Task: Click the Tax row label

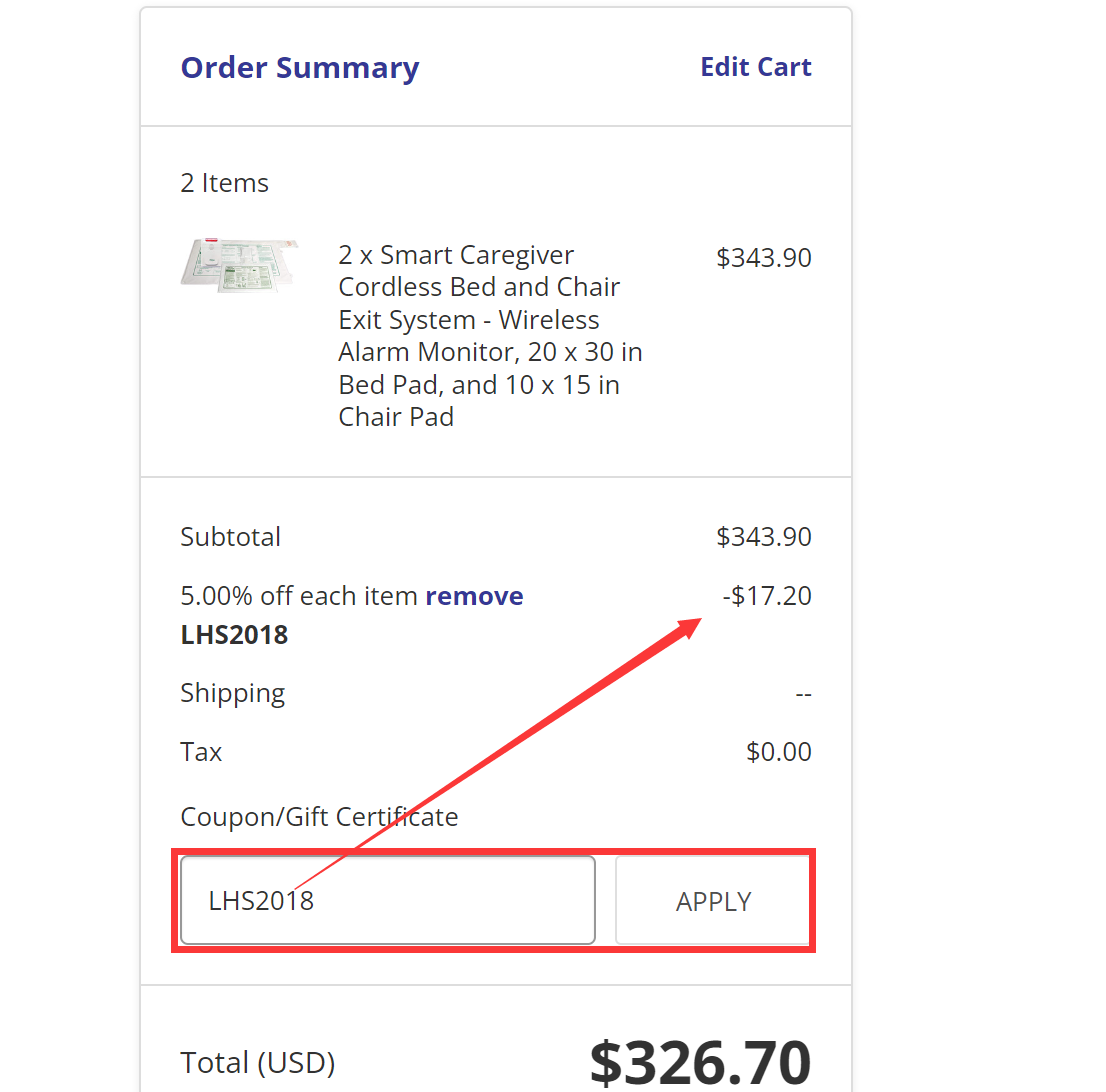Action: [201, 751]
